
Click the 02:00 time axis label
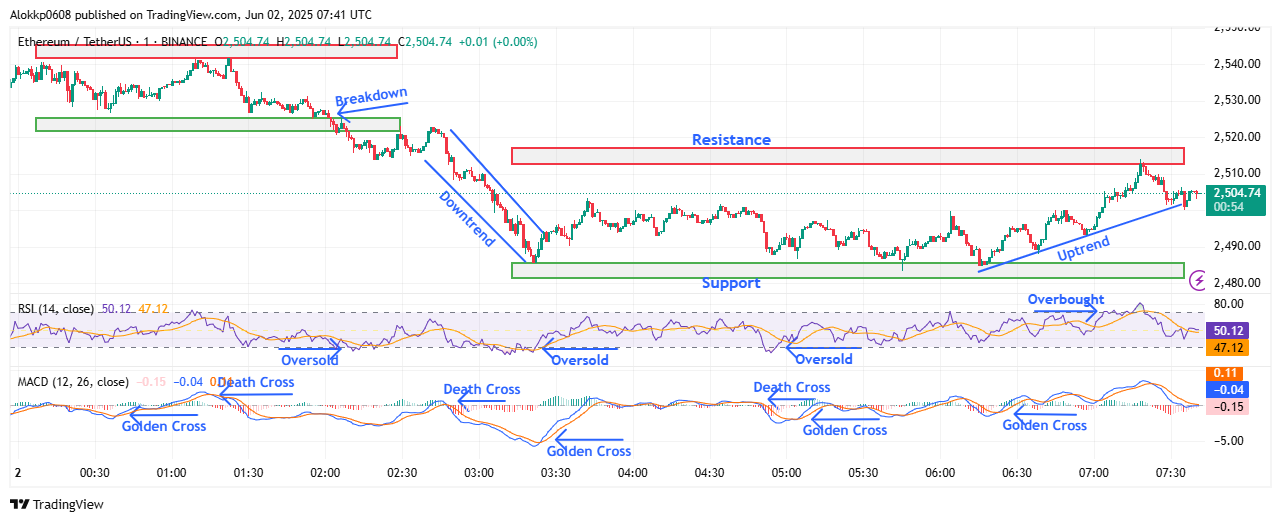325,472
